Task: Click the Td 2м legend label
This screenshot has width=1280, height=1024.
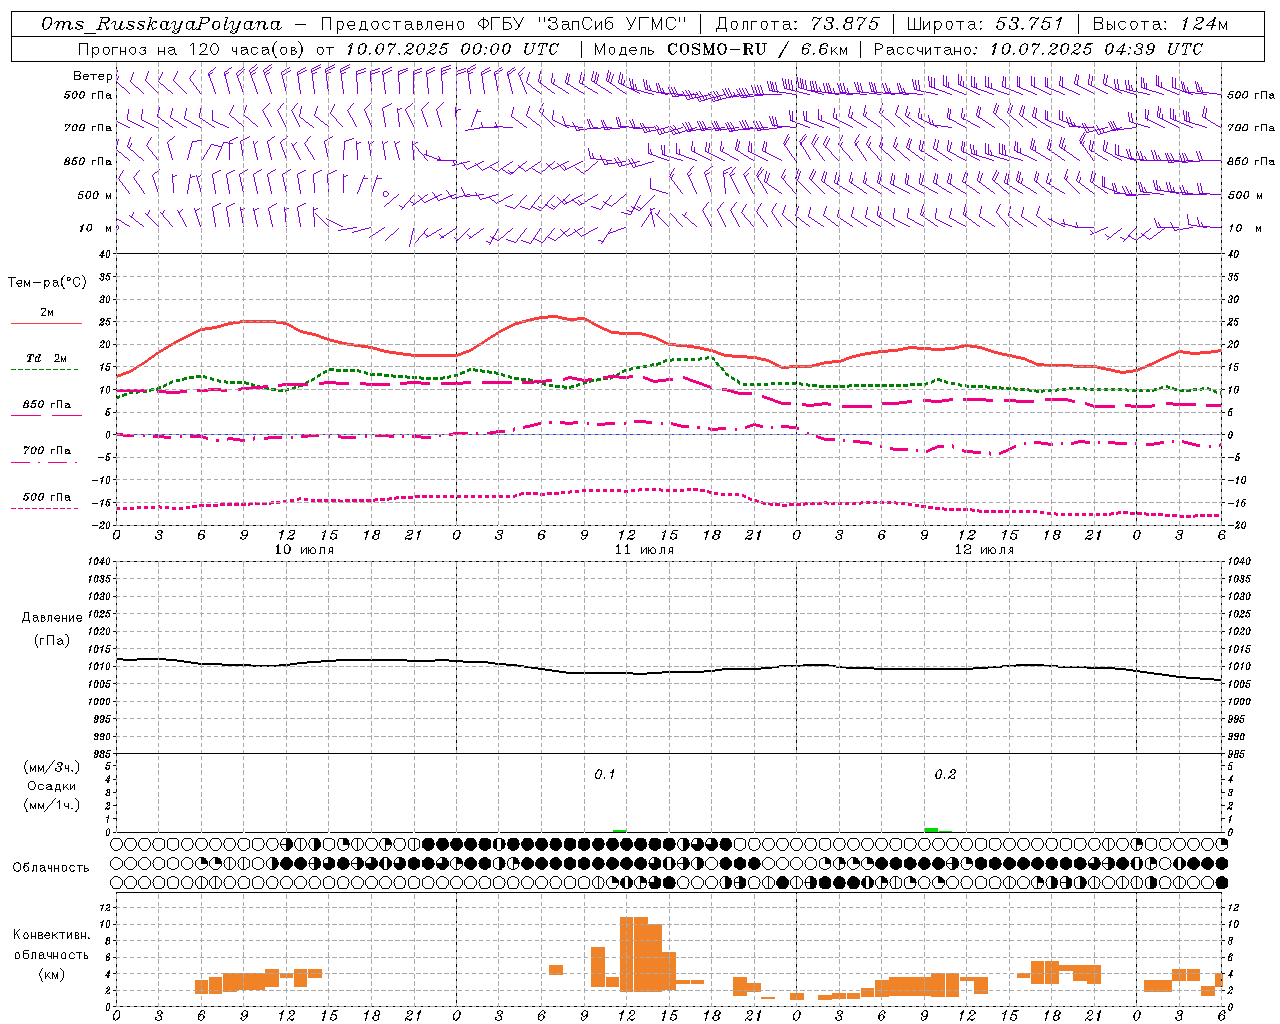Action: point(46,358)
